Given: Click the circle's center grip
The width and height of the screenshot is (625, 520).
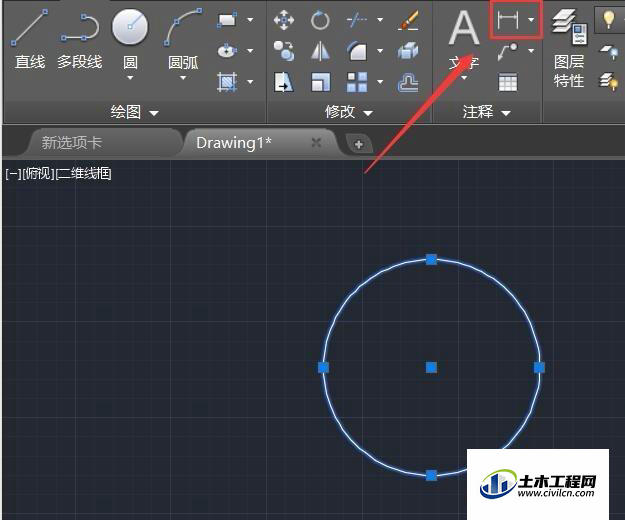Looking at the screenshot, I should coord(431,367).
